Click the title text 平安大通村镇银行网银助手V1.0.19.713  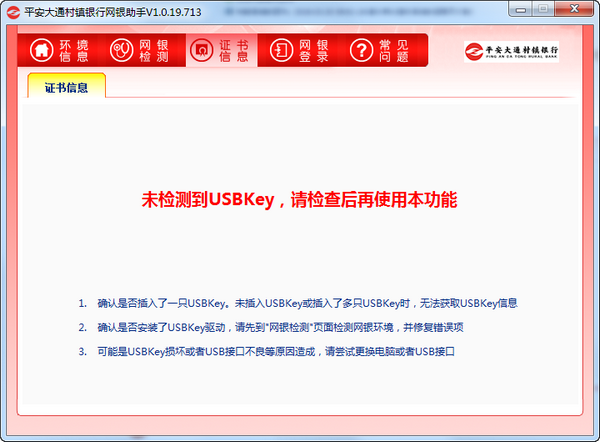tap(112, 12)
